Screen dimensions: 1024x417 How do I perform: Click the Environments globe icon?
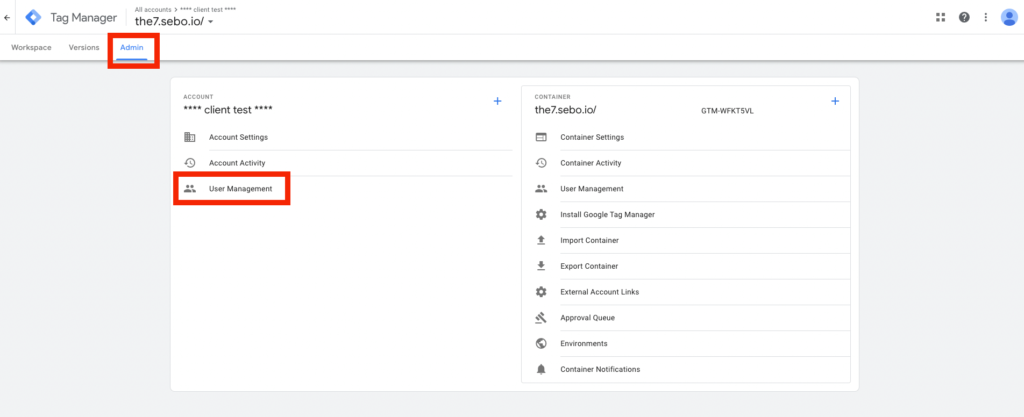pos(541,343)
